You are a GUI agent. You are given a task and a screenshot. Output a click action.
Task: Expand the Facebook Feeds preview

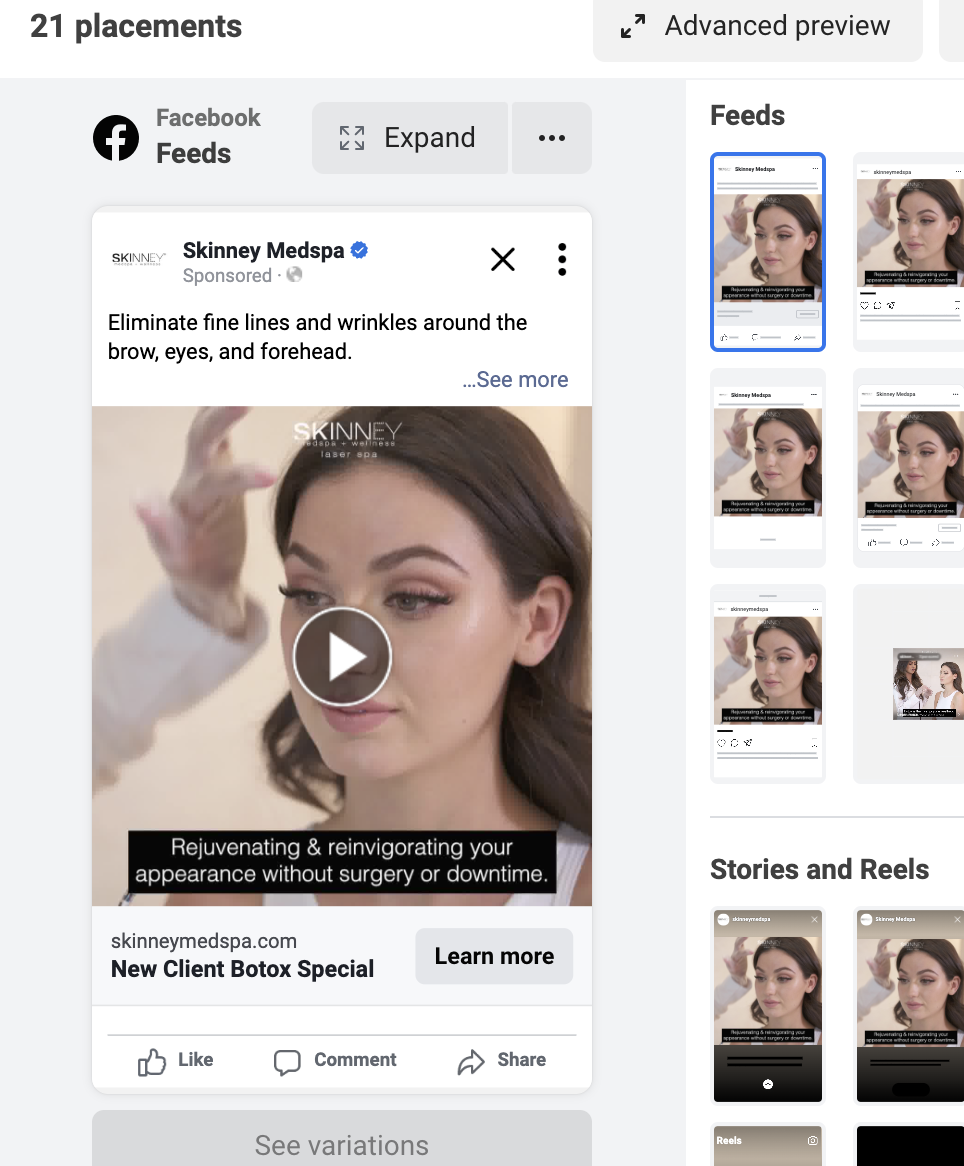[x=410, y=138]
